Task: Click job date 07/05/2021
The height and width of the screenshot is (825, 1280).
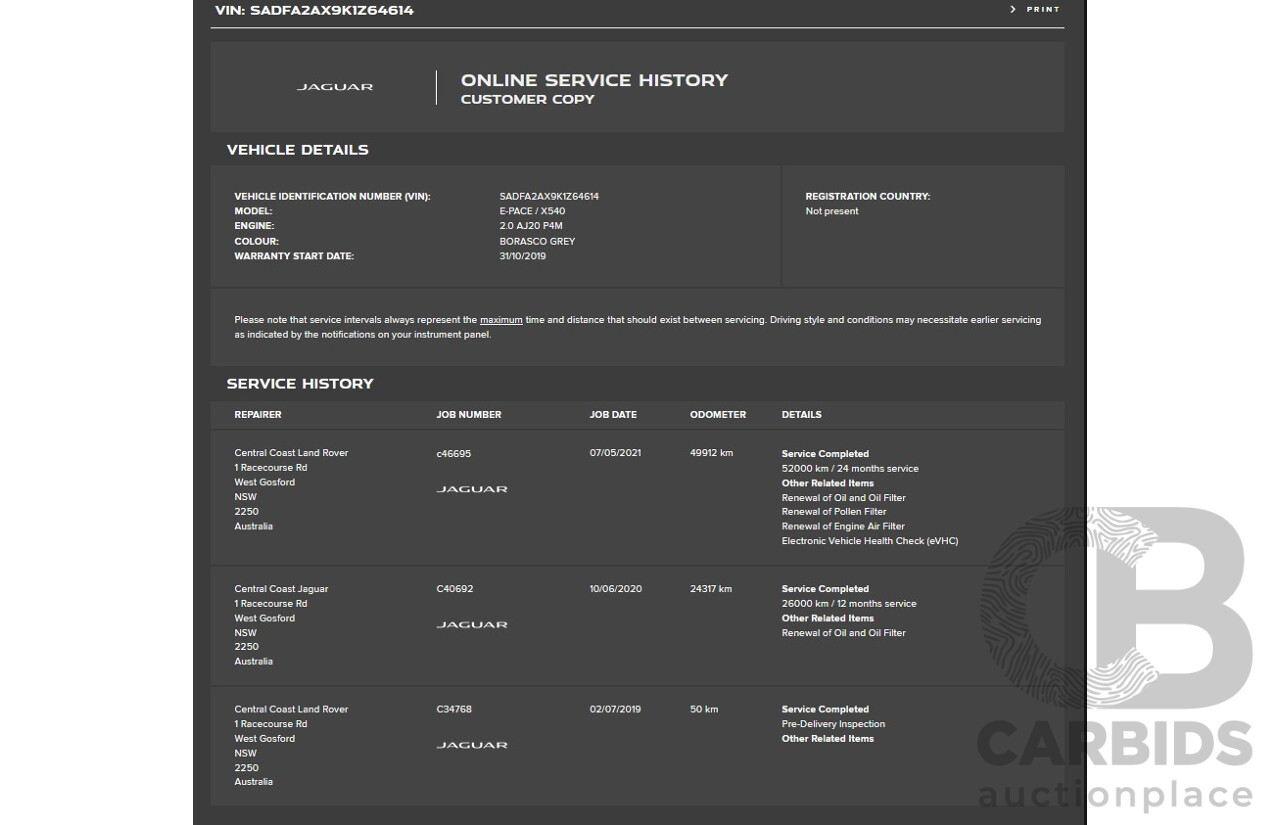Action: pyautogui.click(x=615, y=453)
